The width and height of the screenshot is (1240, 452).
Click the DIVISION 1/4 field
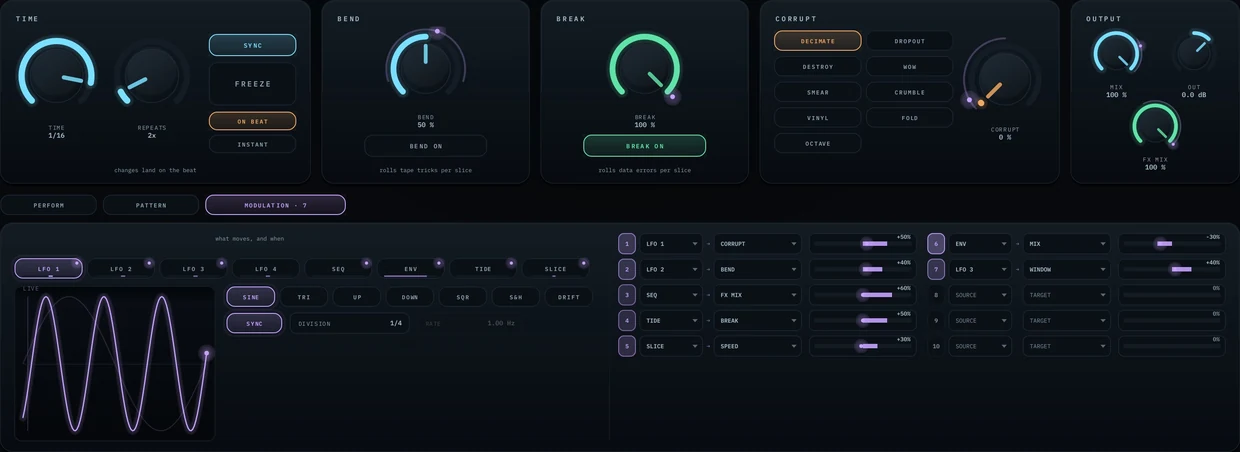pyautogui.click(x=350, y=323)
